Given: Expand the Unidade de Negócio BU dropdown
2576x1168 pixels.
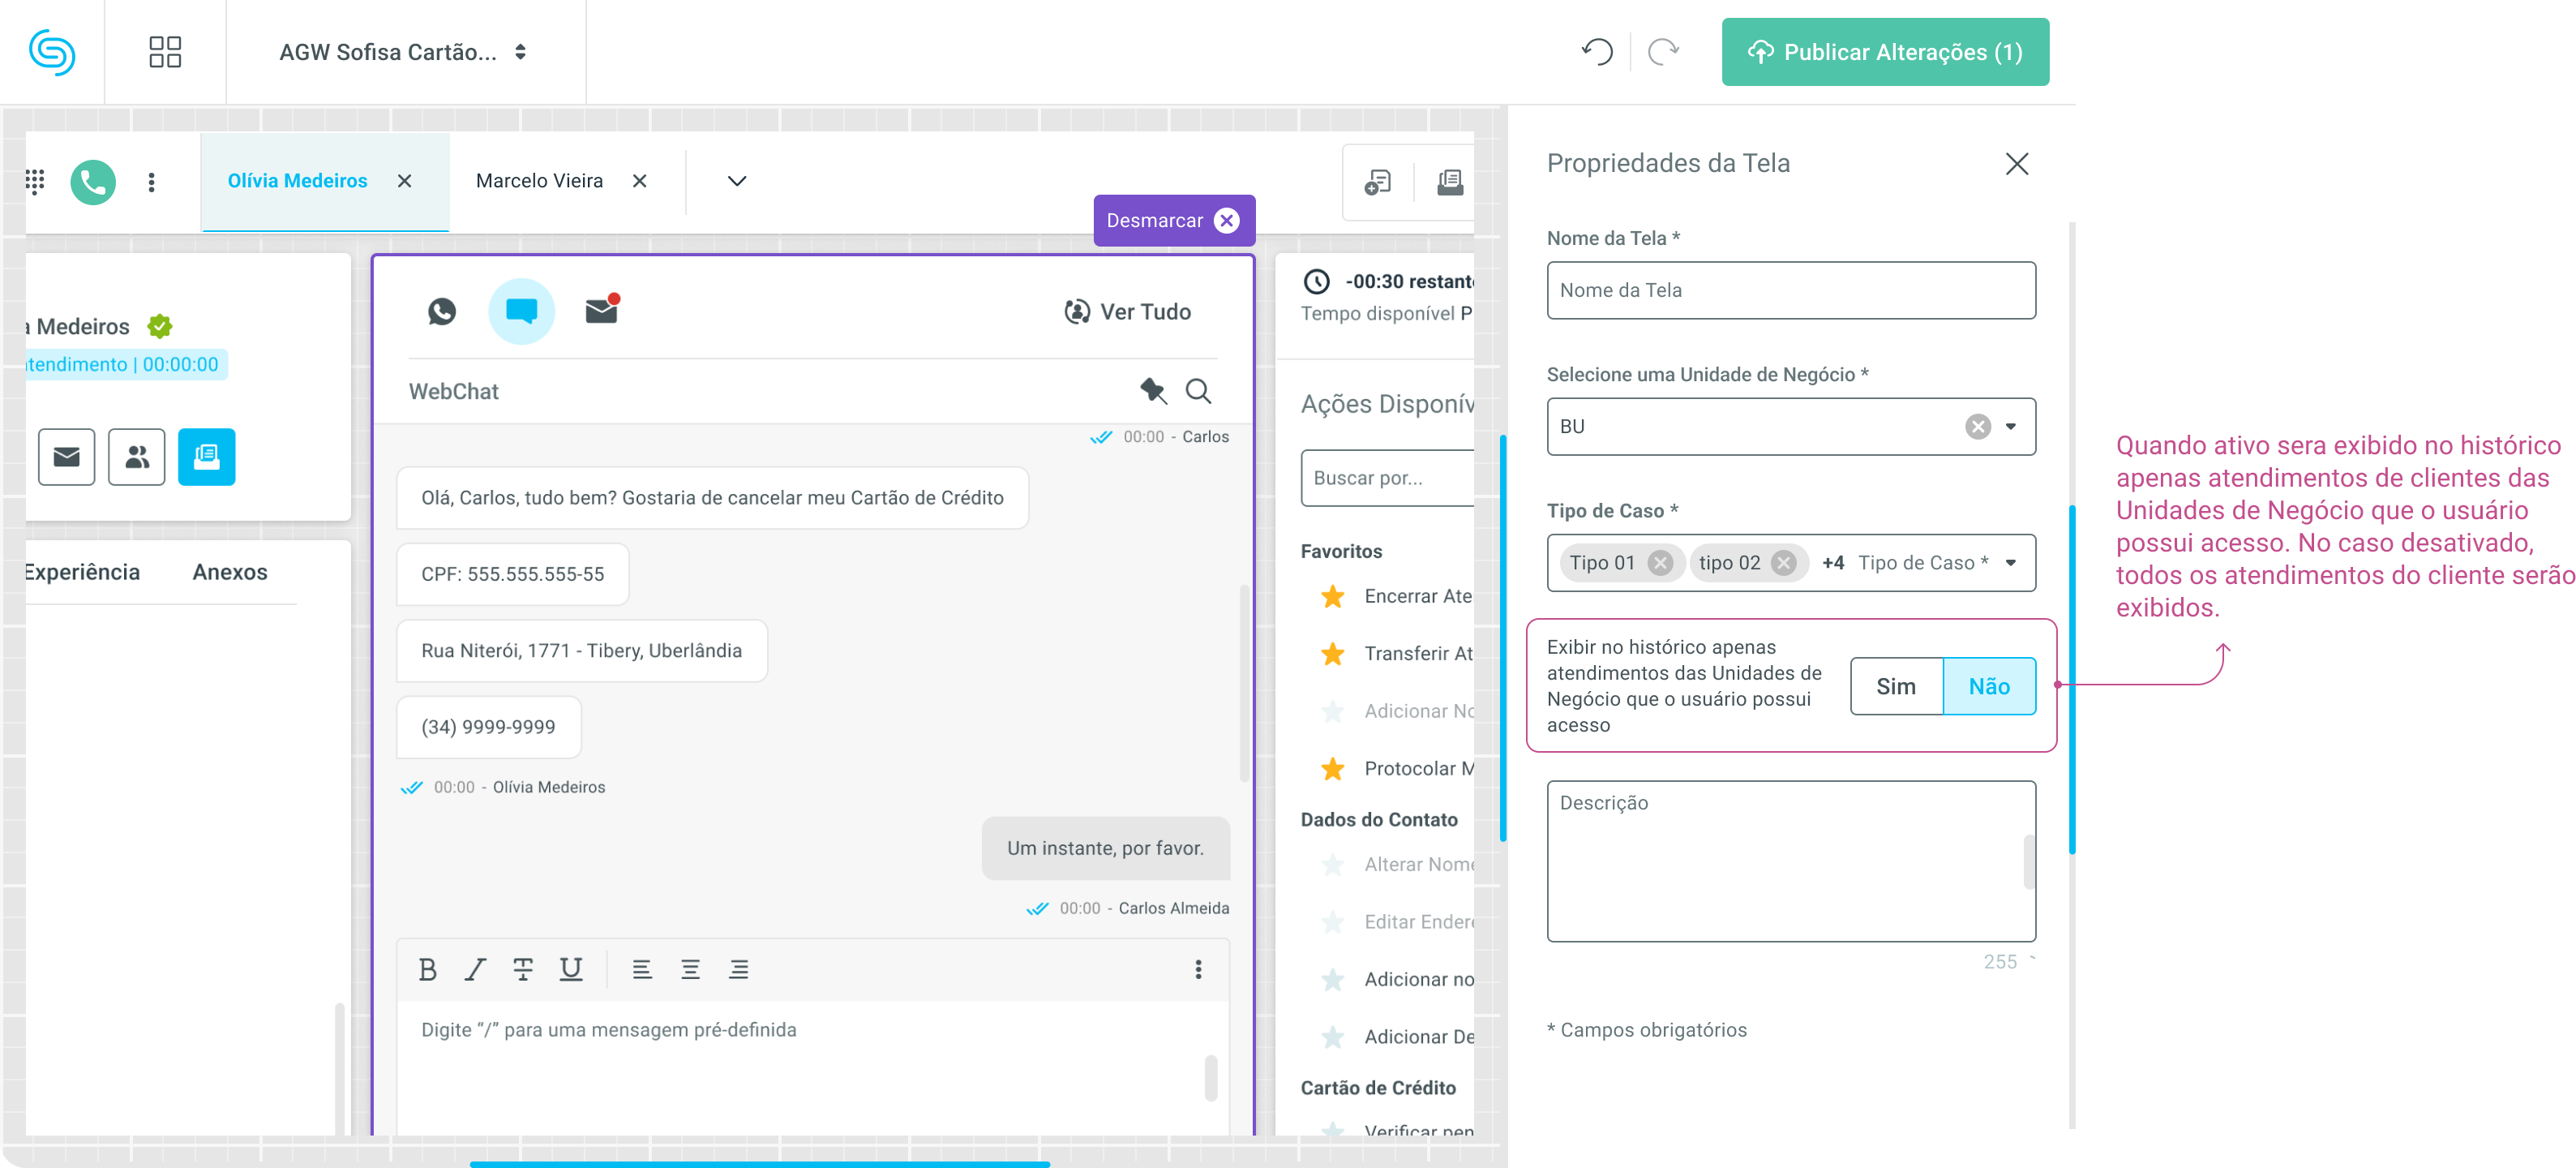Looking at the screenshot, I should click(2010, 427).
